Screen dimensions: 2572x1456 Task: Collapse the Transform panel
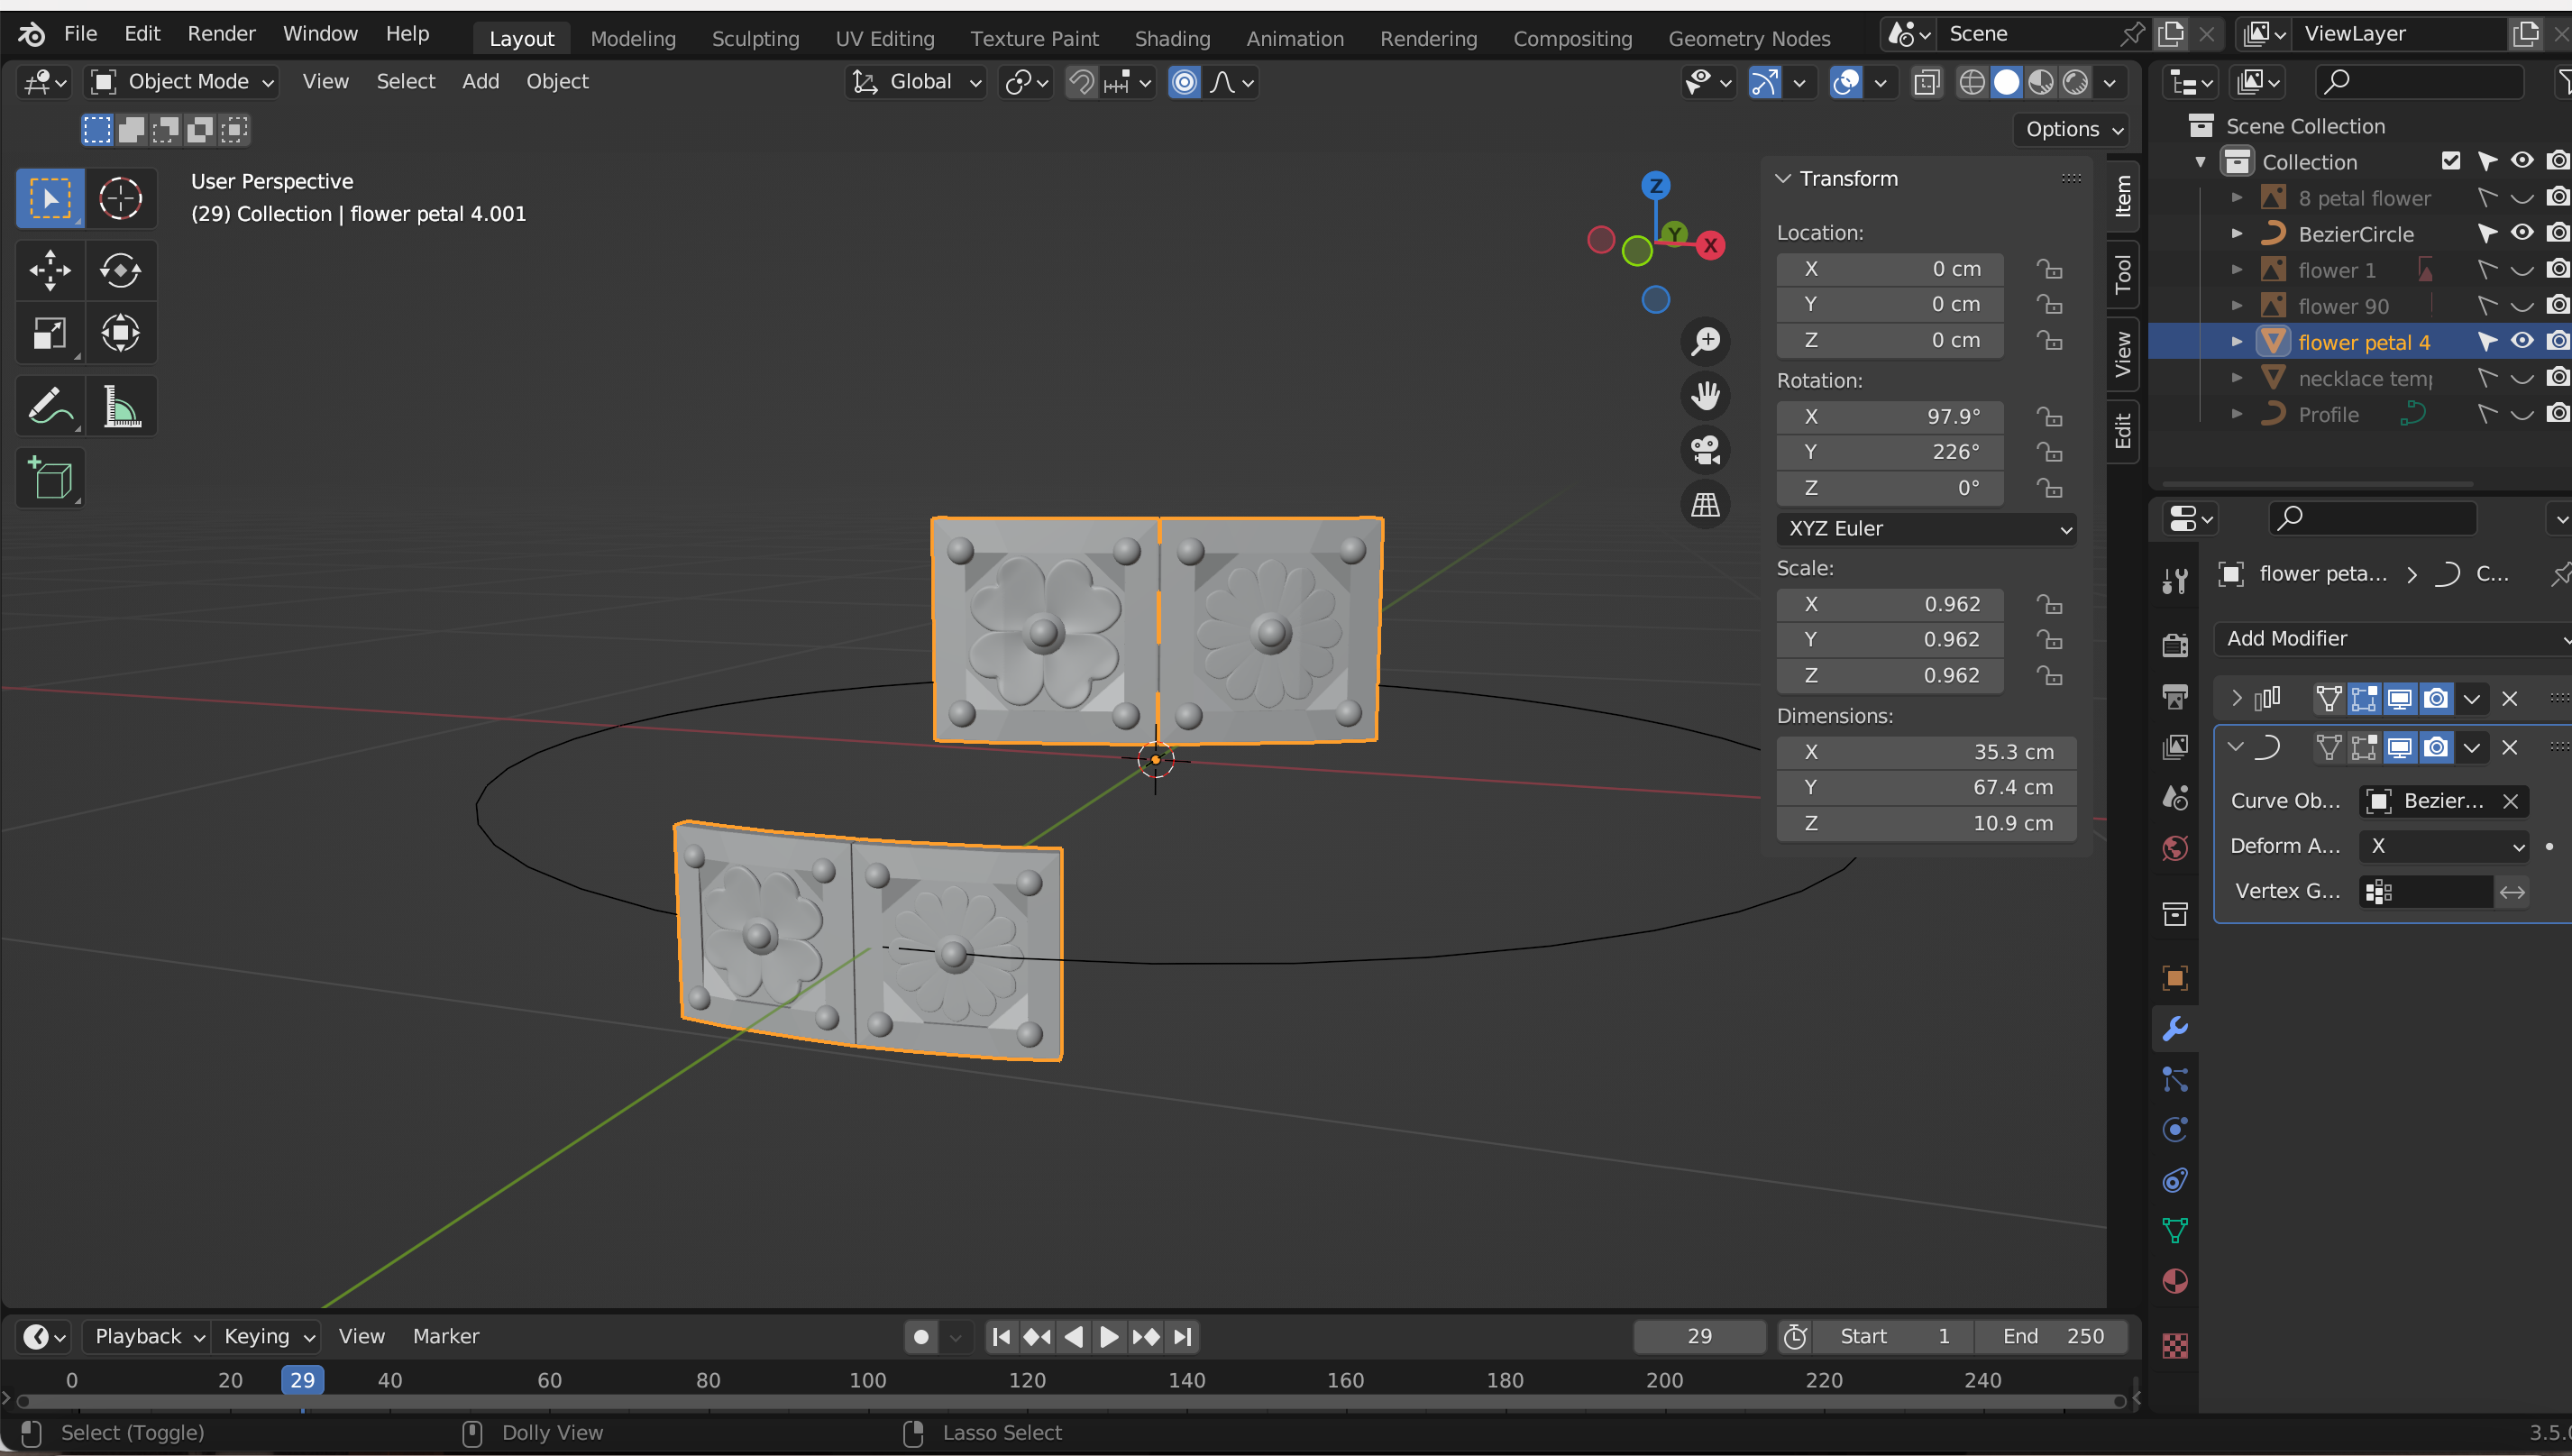pos(1782,178)
